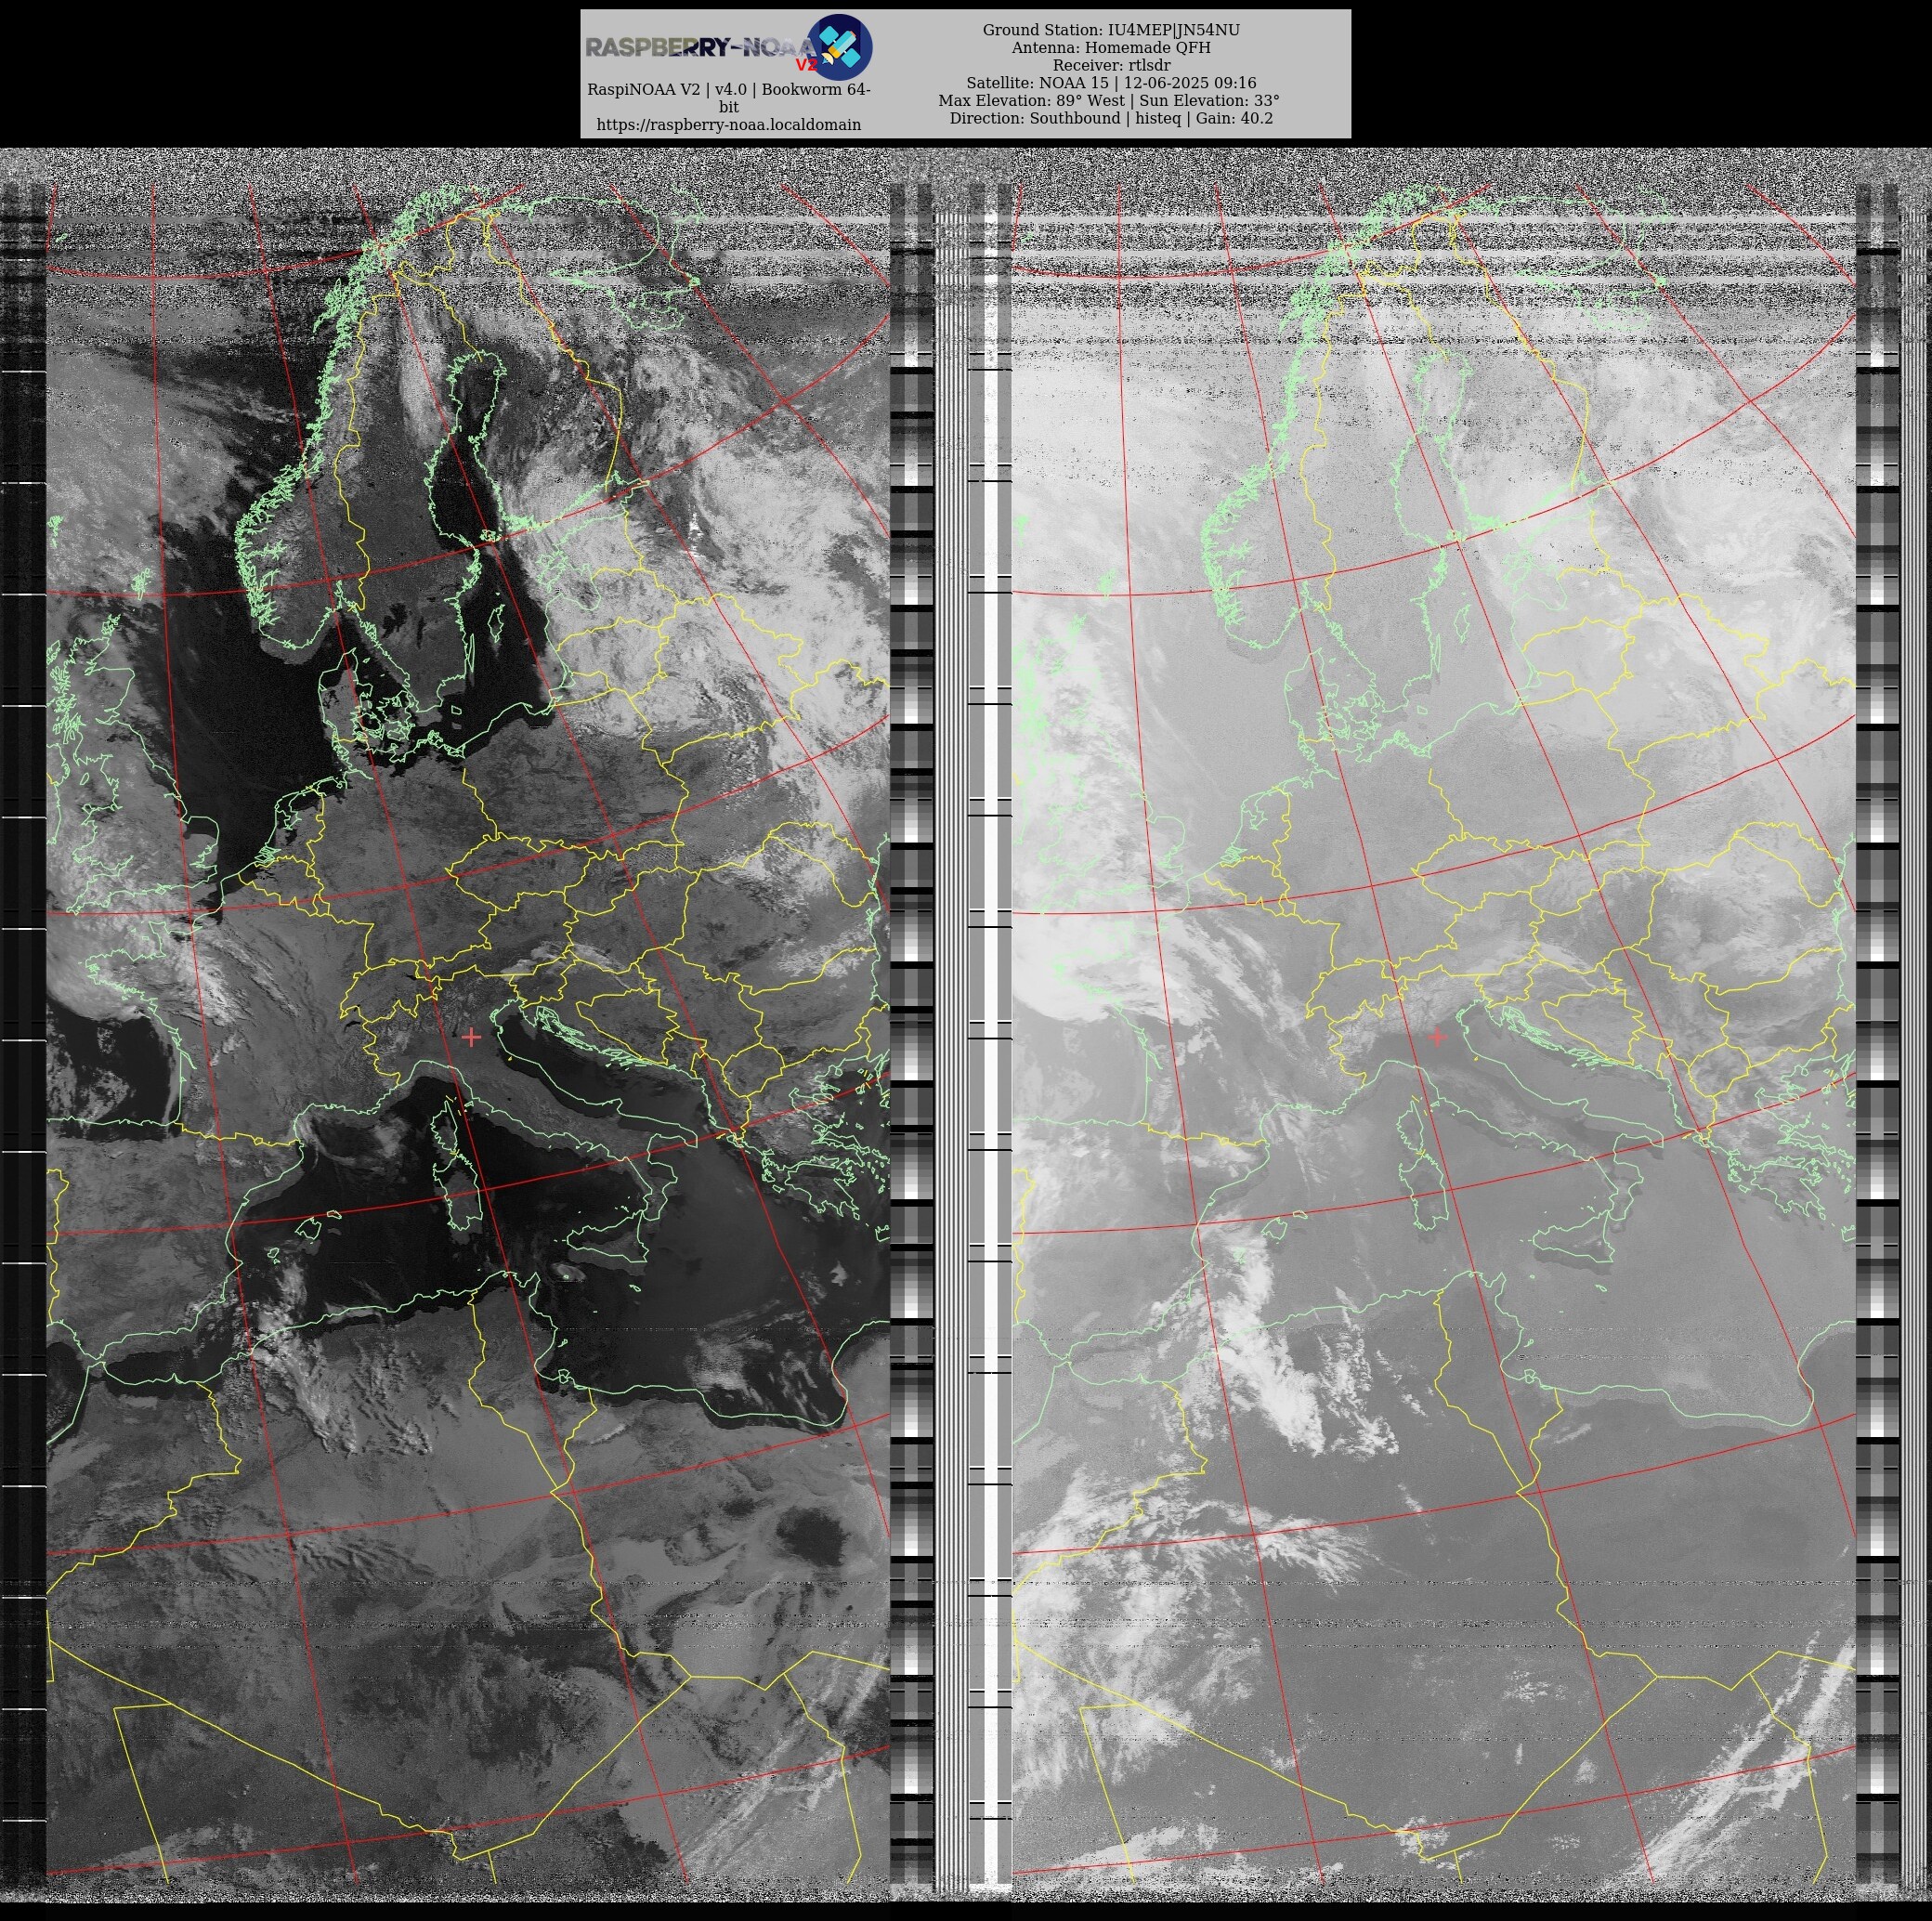Select the 'Receiver: rtlsdr' line
The height and width of the screenshot is (1921, 1932).
pos(1111,65)
